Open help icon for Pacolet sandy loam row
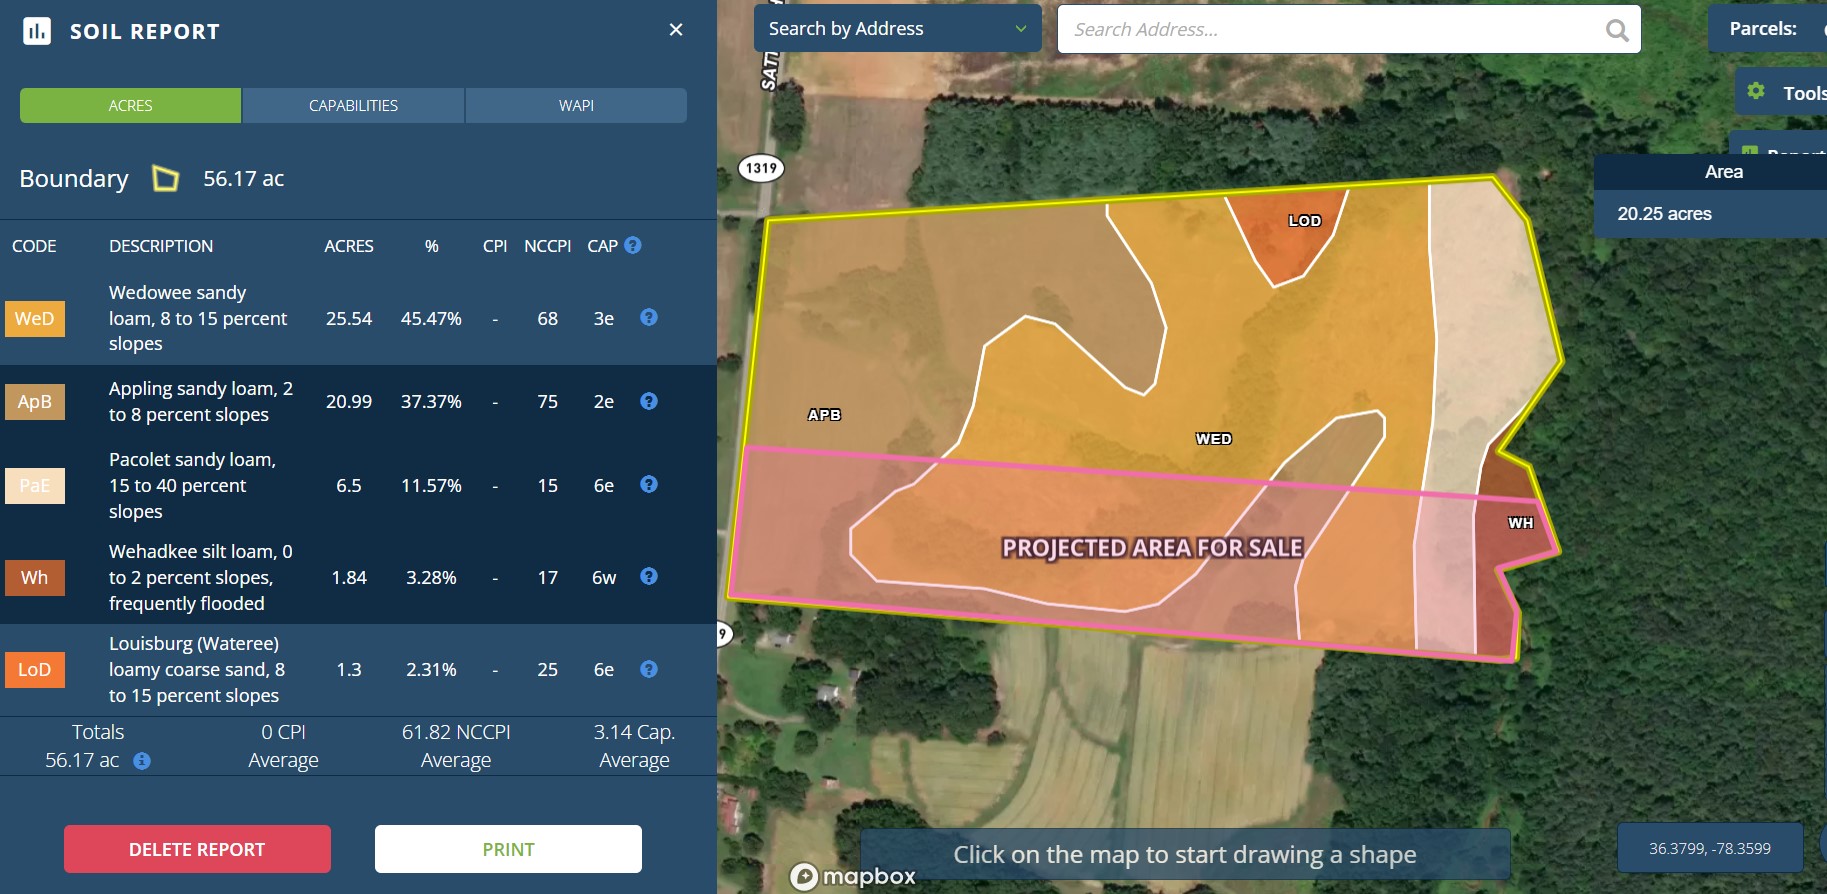The image size is (1827, 894). click(649, 484)
